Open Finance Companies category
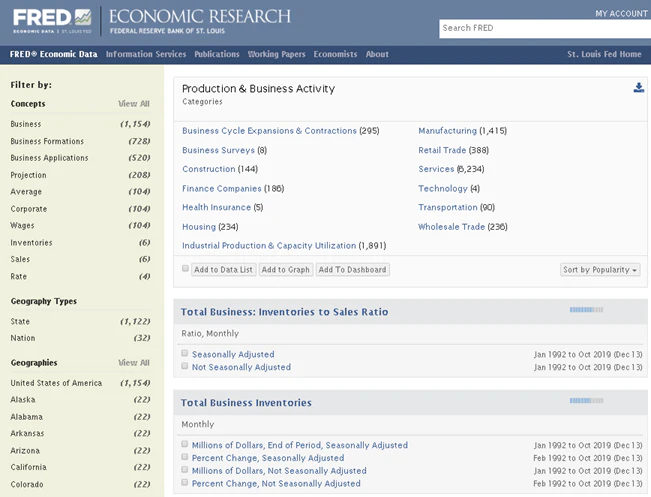This screenshot has width=651, height=497. tap(222, 189)
